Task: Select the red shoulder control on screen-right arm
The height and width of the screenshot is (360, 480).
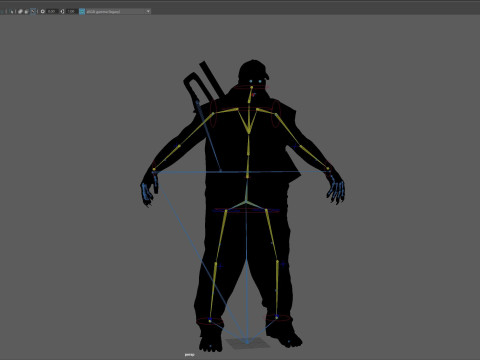Action: [x=276, y=114]
